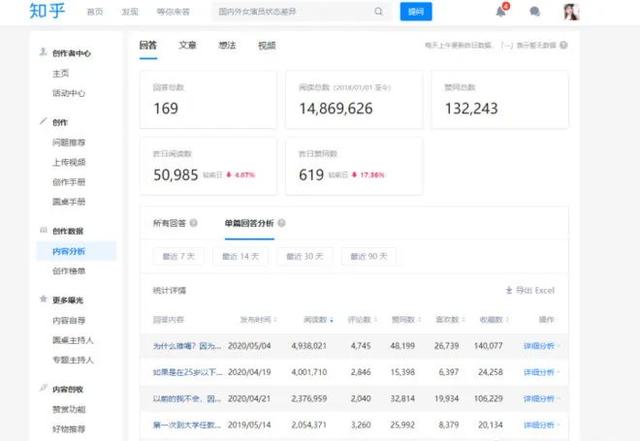Image resolution: width=640 pixels, height=441 pixels.
Task: Filter by 最近 90 天
Action: [x=369, y=256]
